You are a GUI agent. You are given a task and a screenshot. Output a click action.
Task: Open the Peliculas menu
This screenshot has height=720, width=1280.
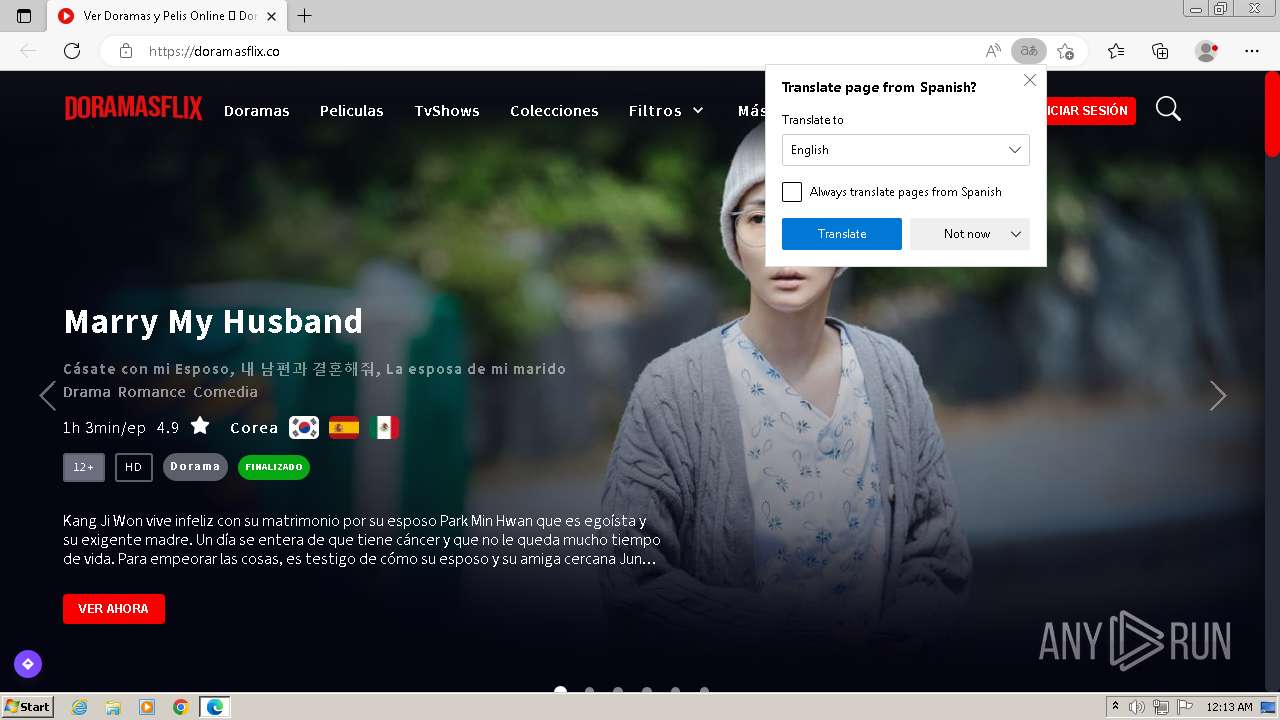(x=352, y=111)
